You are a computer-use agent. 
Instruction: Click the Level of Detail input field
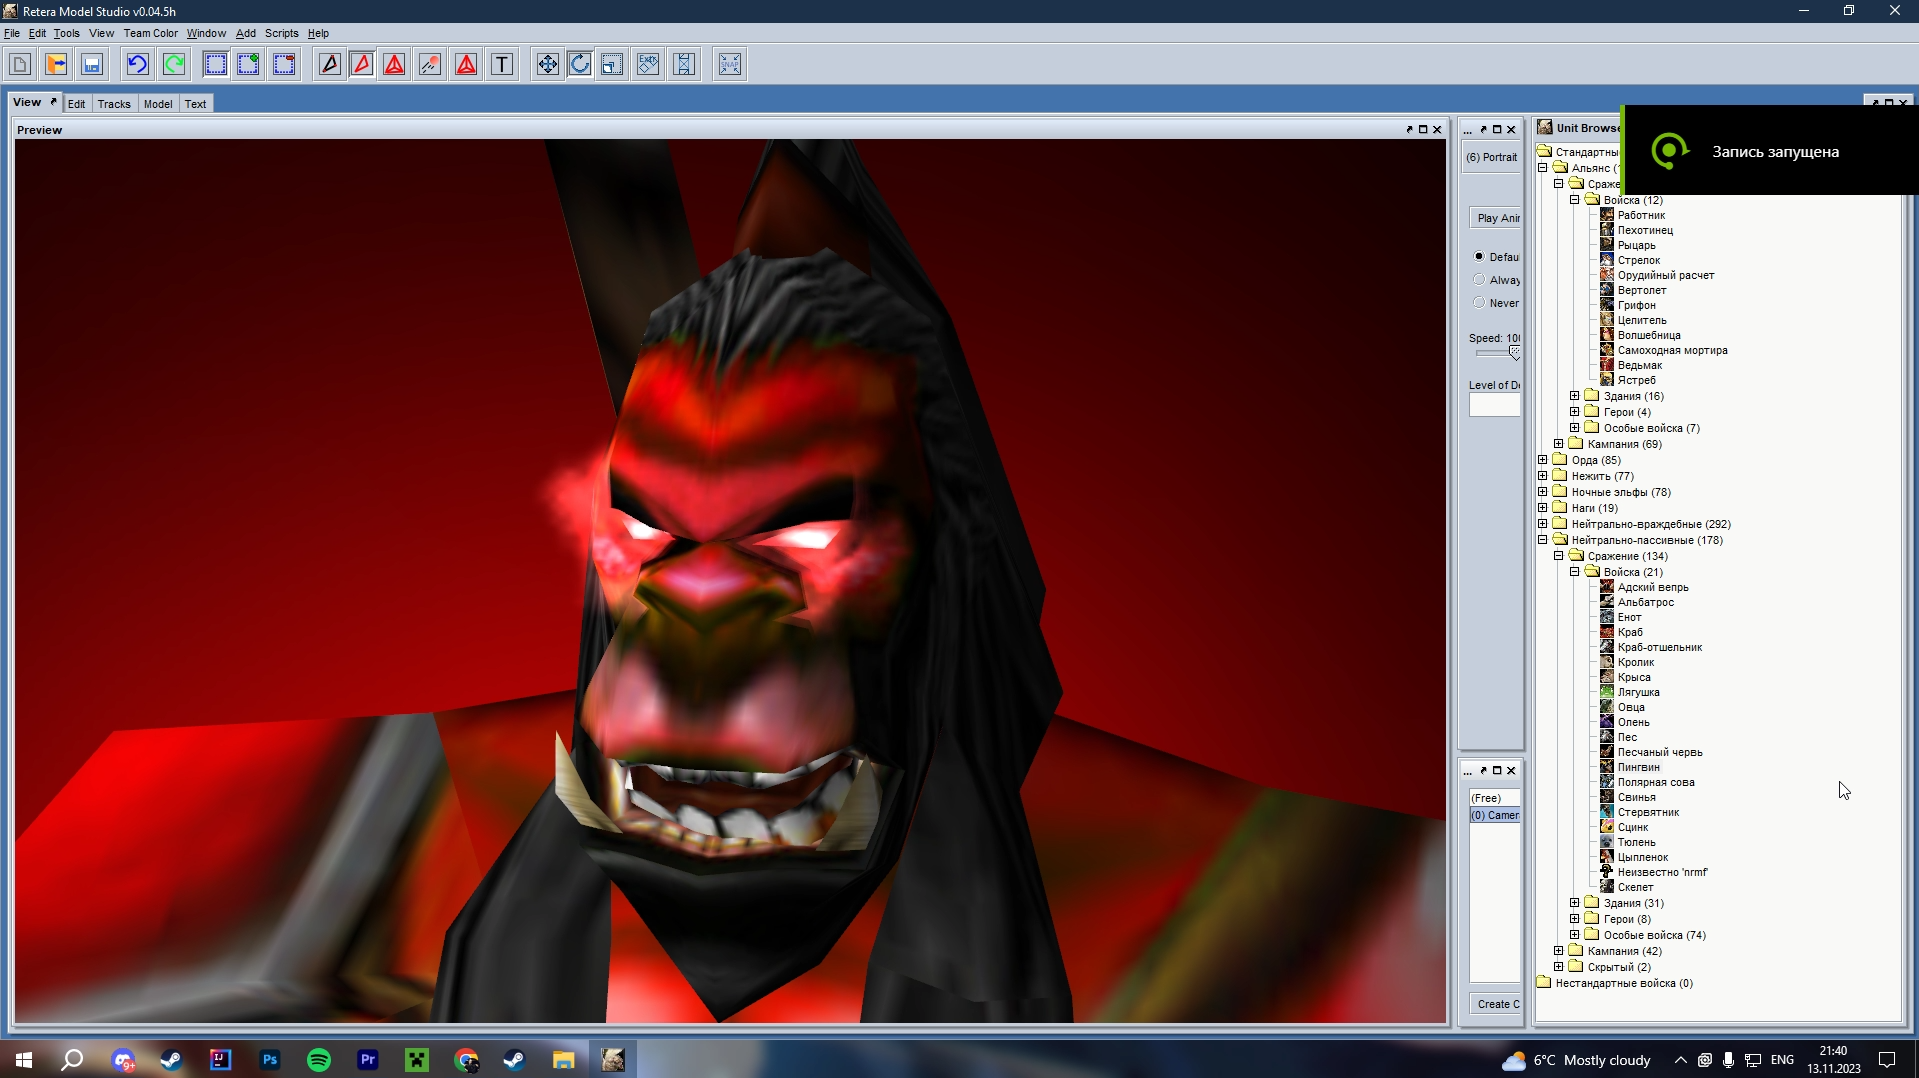(x=1494, y=405)
